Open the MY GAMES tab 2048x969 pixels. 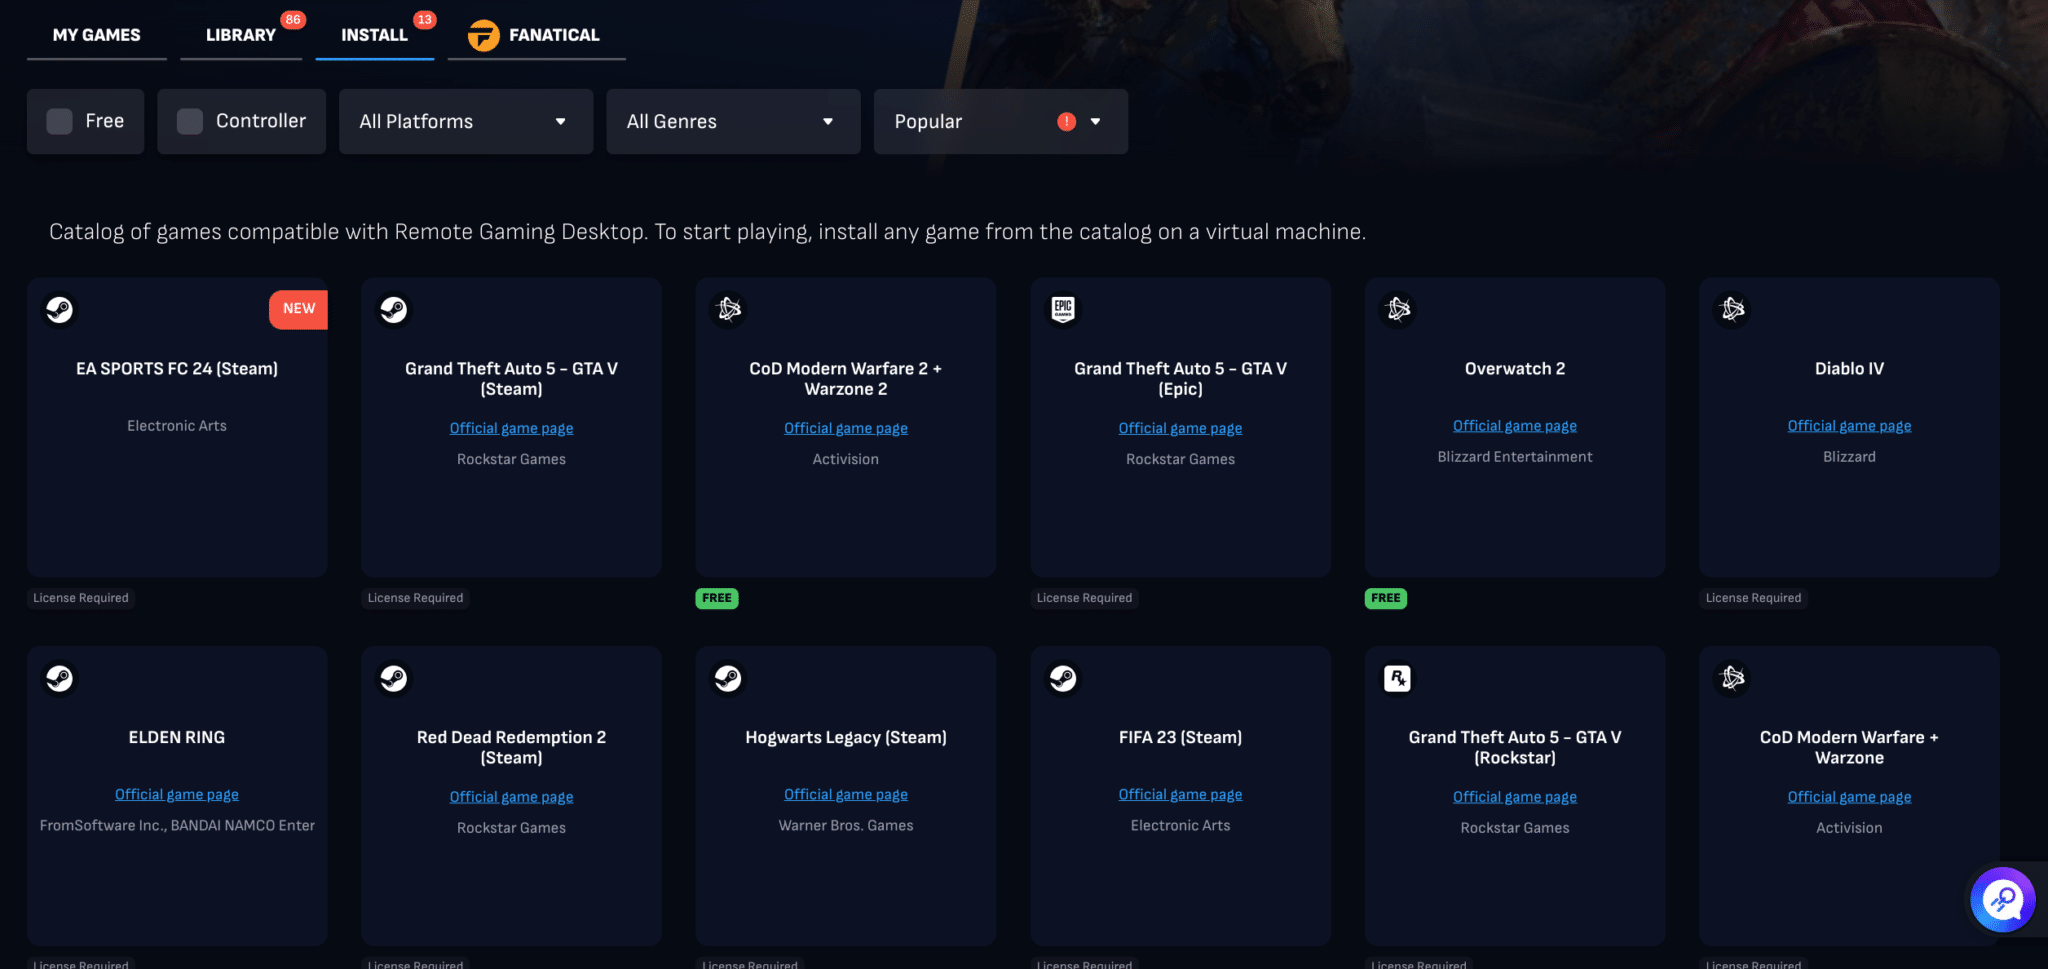(x=96, y=34)
